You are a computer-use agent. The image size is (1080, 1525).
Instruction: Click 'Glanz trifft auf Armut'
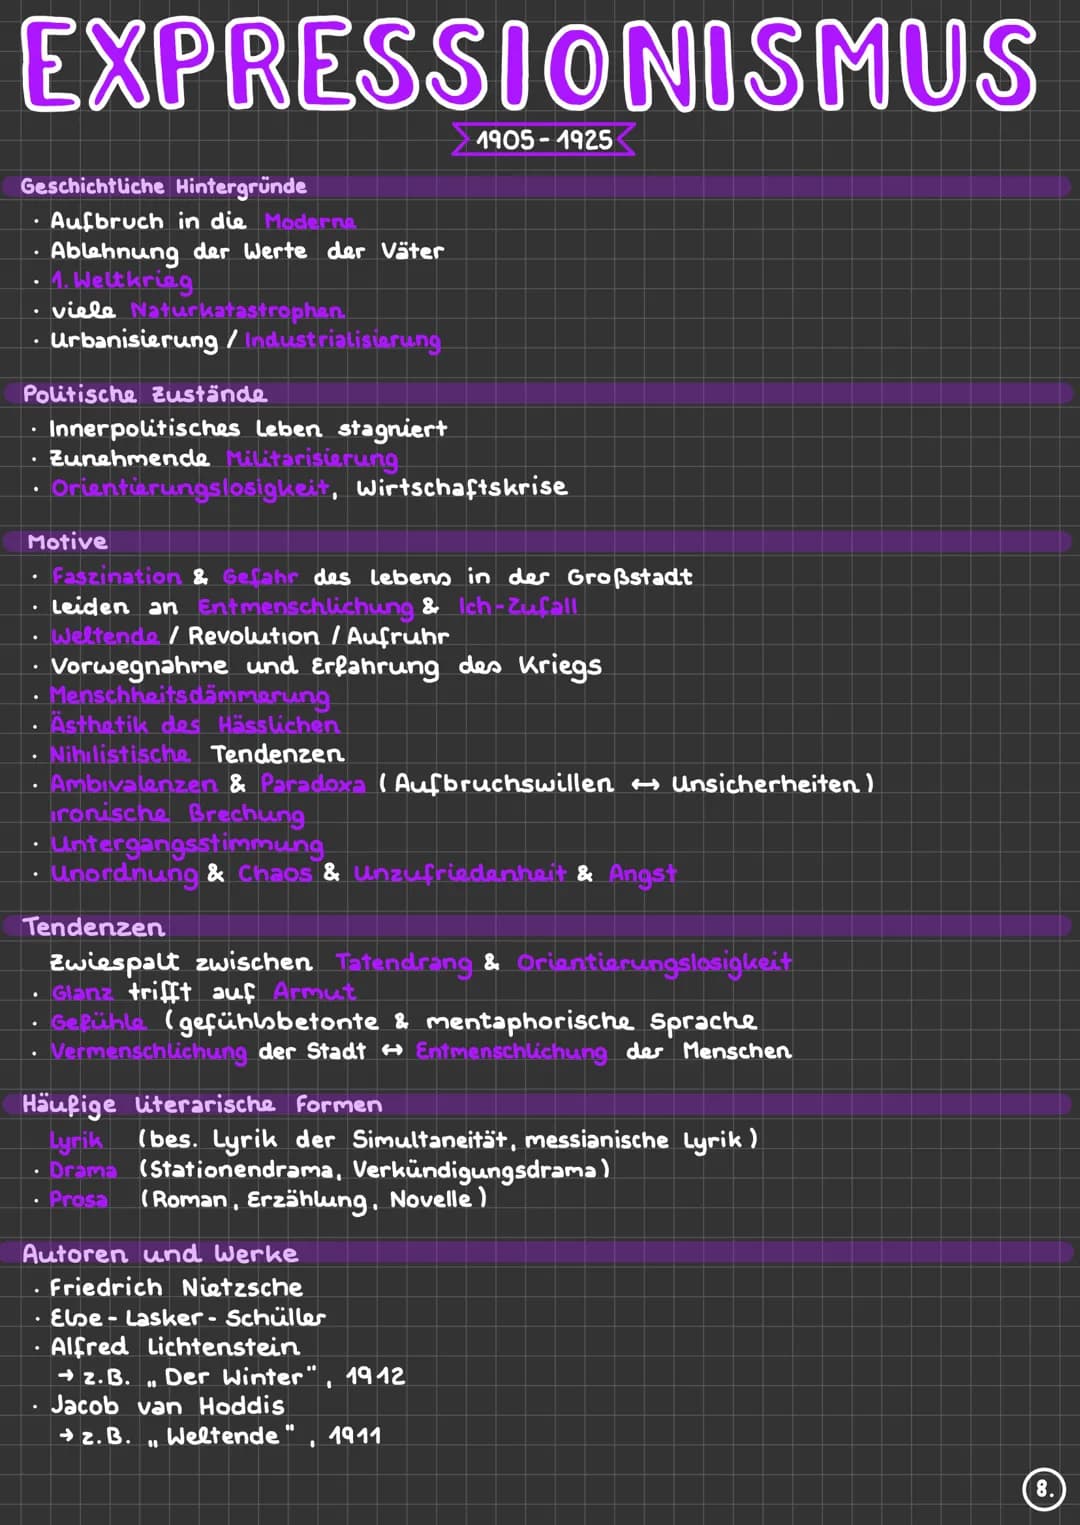tap(204, 992)
